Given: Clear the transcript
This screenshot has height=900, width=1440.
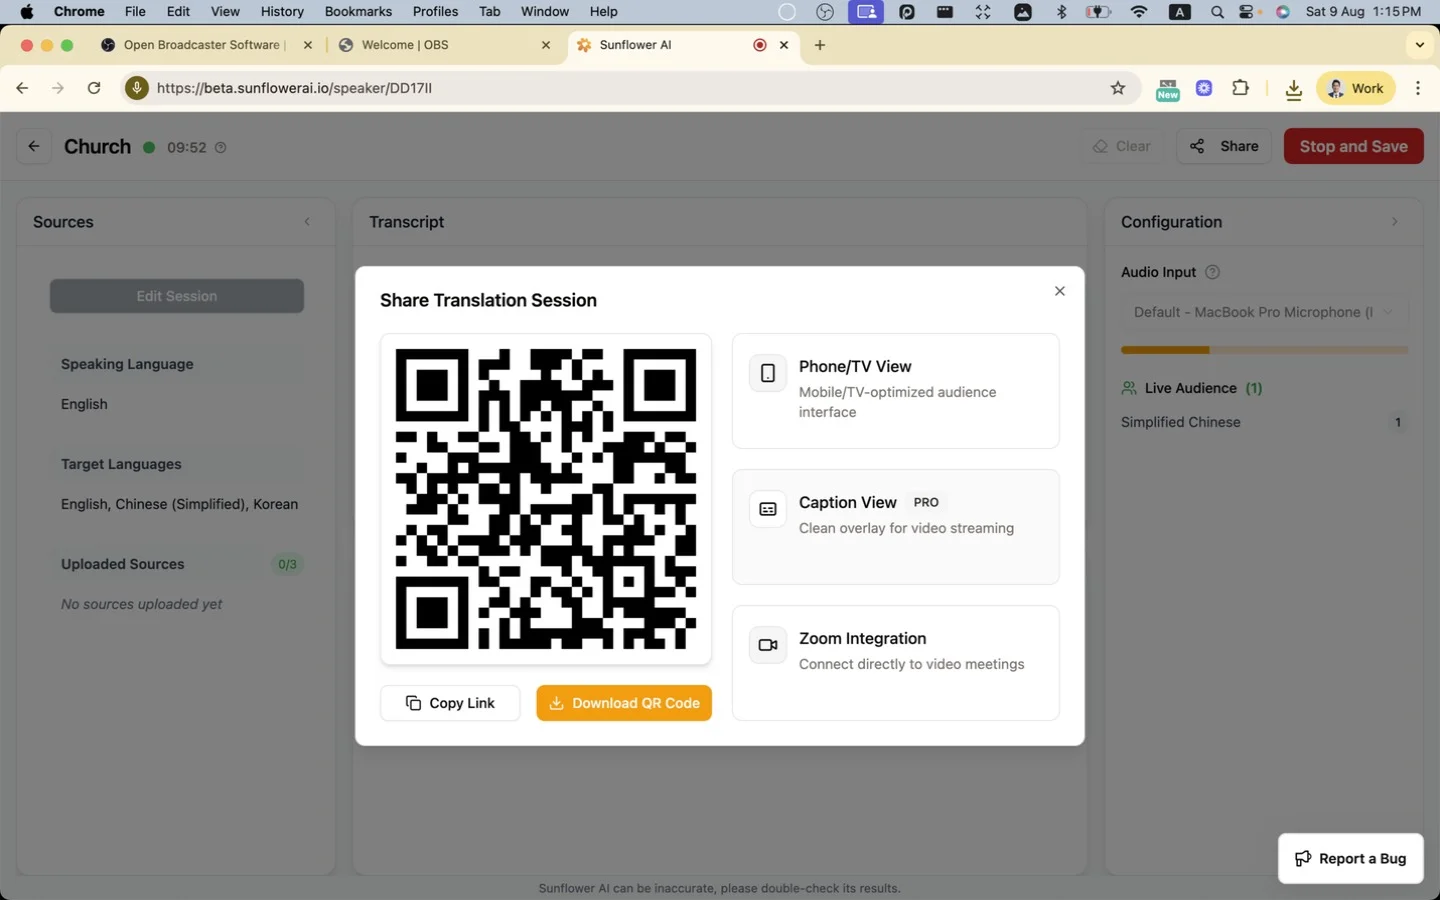Looking at the screenshot, I should tap(1122, 146).
